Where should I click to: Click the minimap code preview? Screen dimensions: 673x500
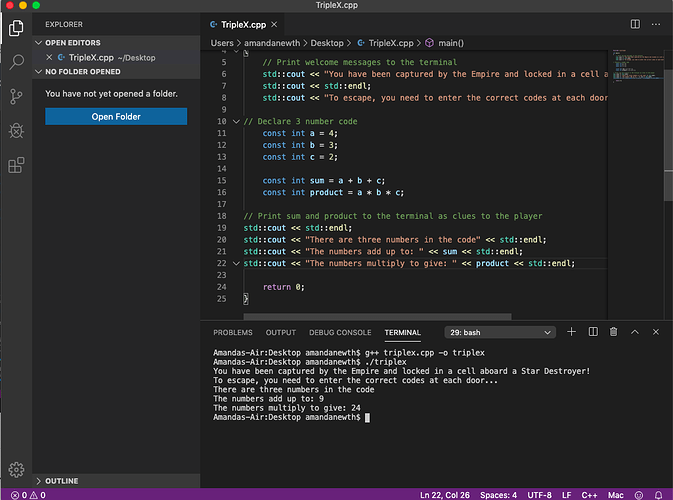pos(638,65)
